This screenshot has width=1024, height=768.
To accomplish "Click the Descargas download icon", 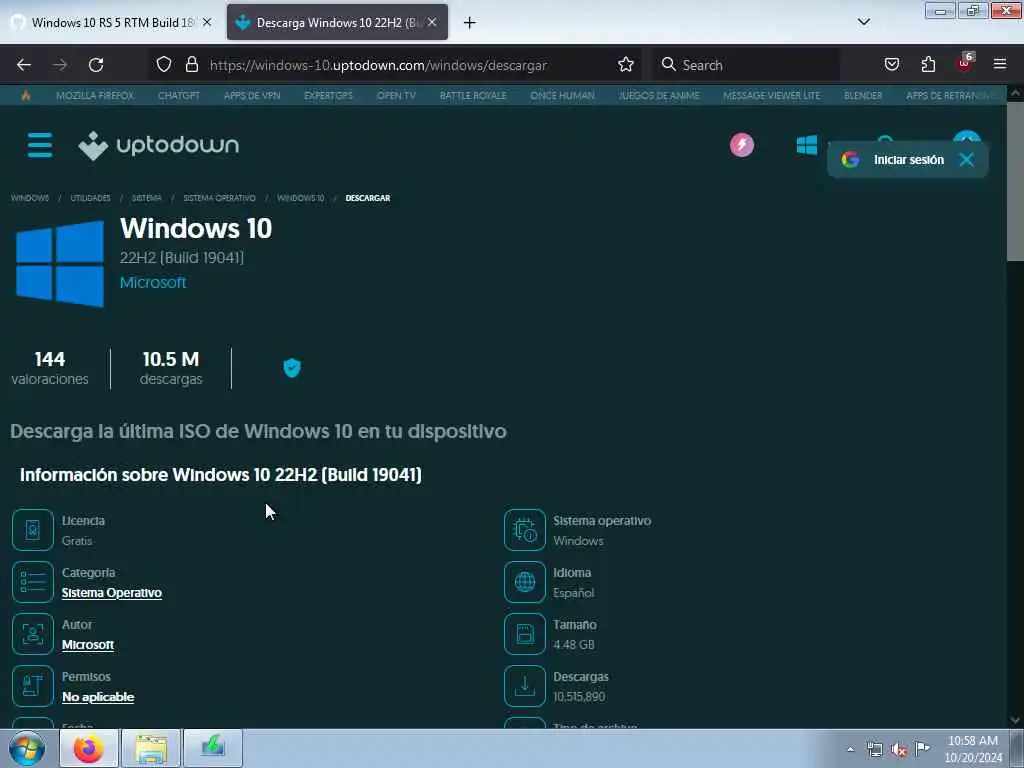I will coord(524,686).
